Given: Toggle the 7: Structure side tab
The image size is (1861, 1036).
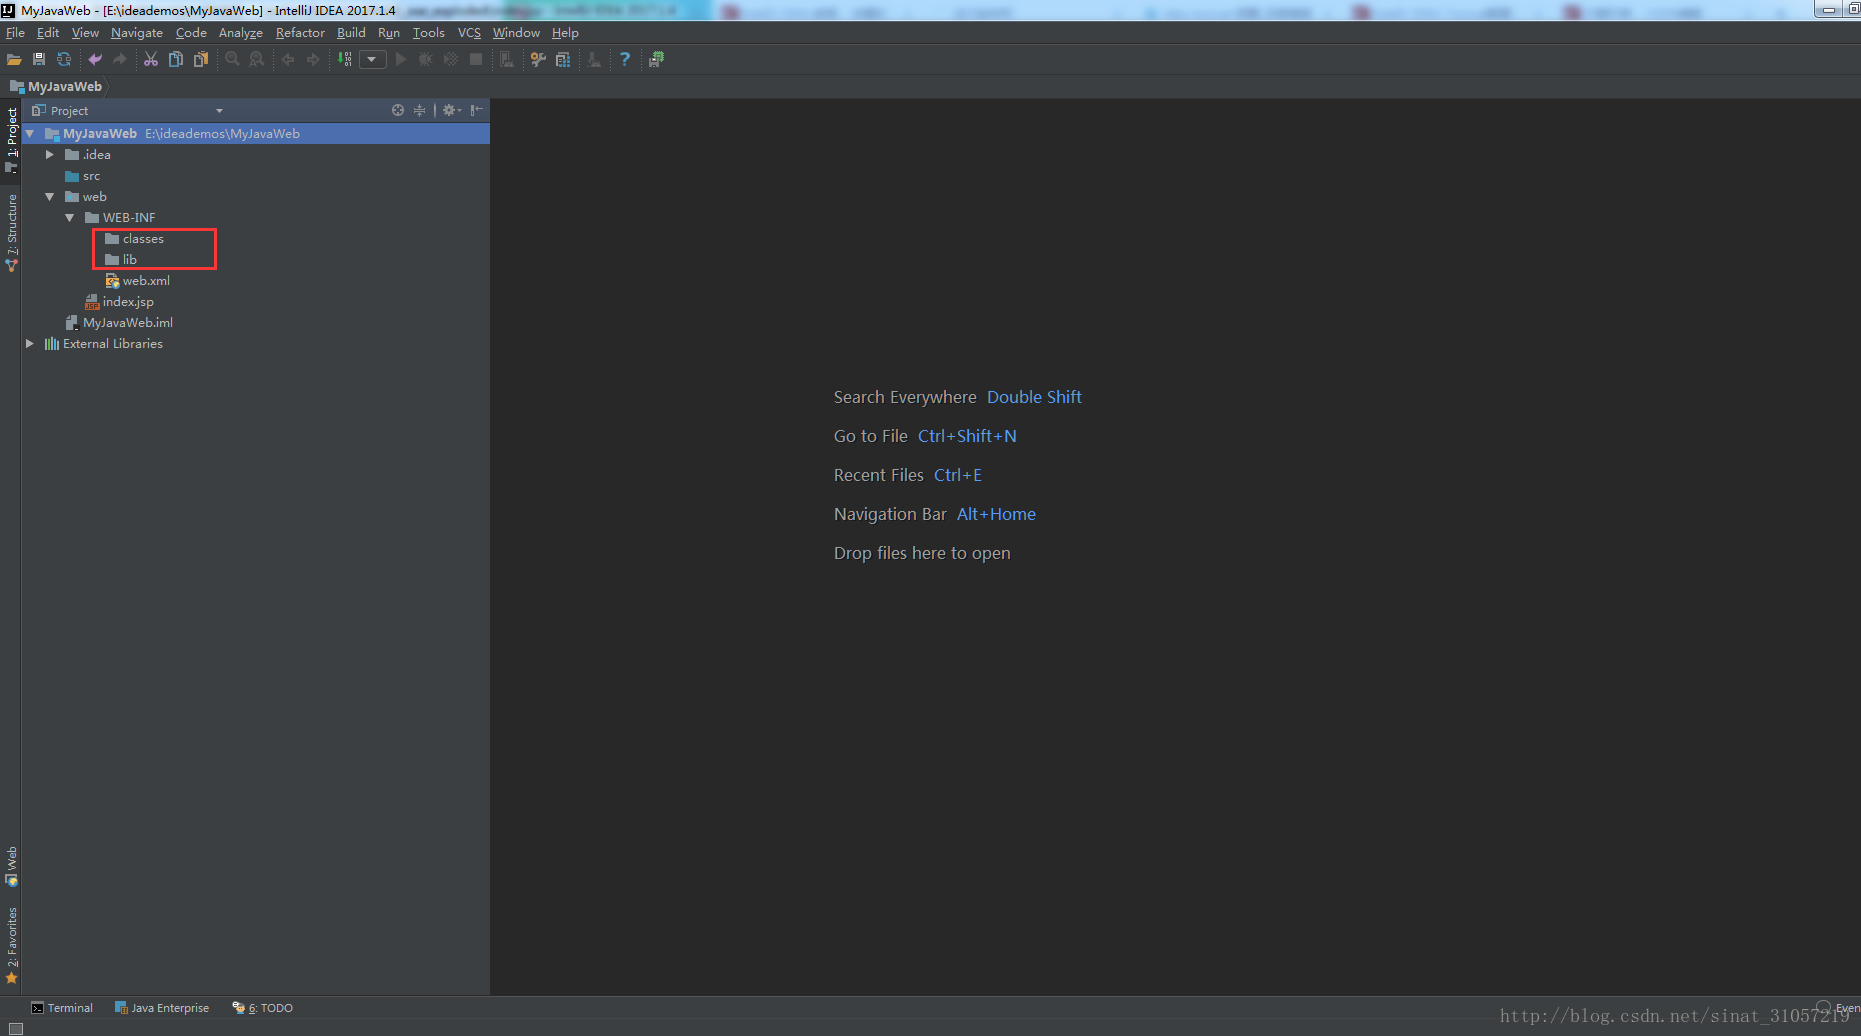Looking at the screenshot, I should point(11,232).
